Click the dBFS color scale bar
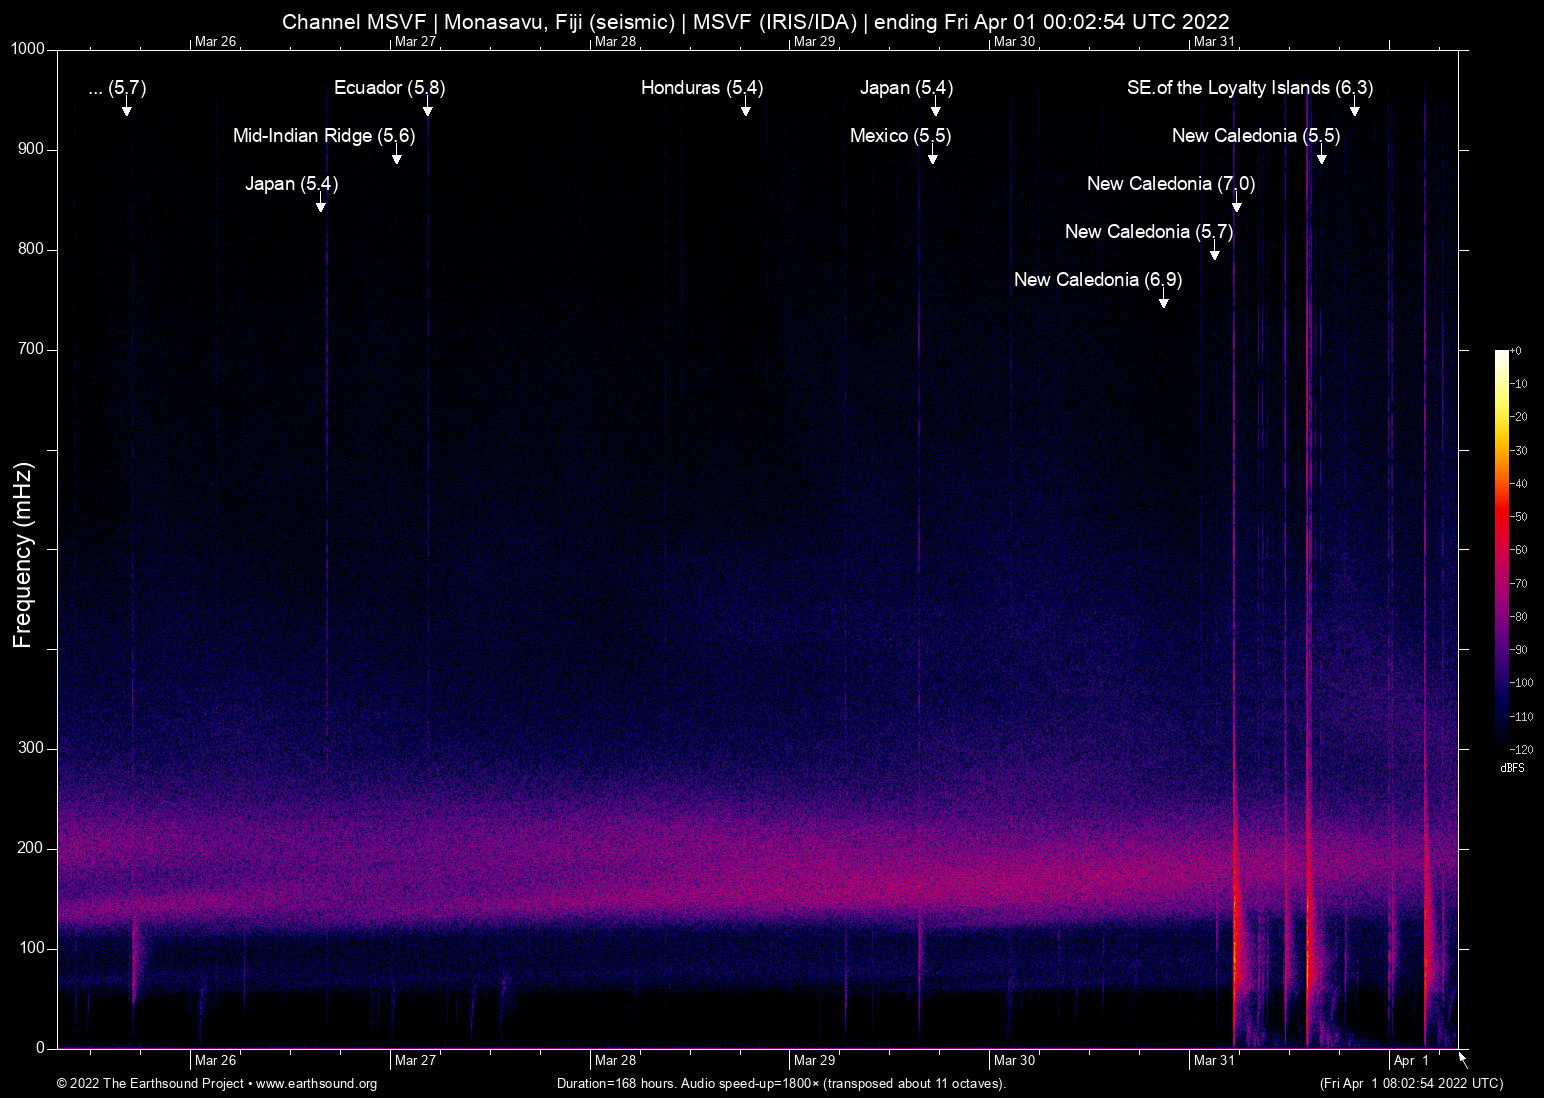The width and height of the screenshot is (1544, 1098). point(1502,550)
